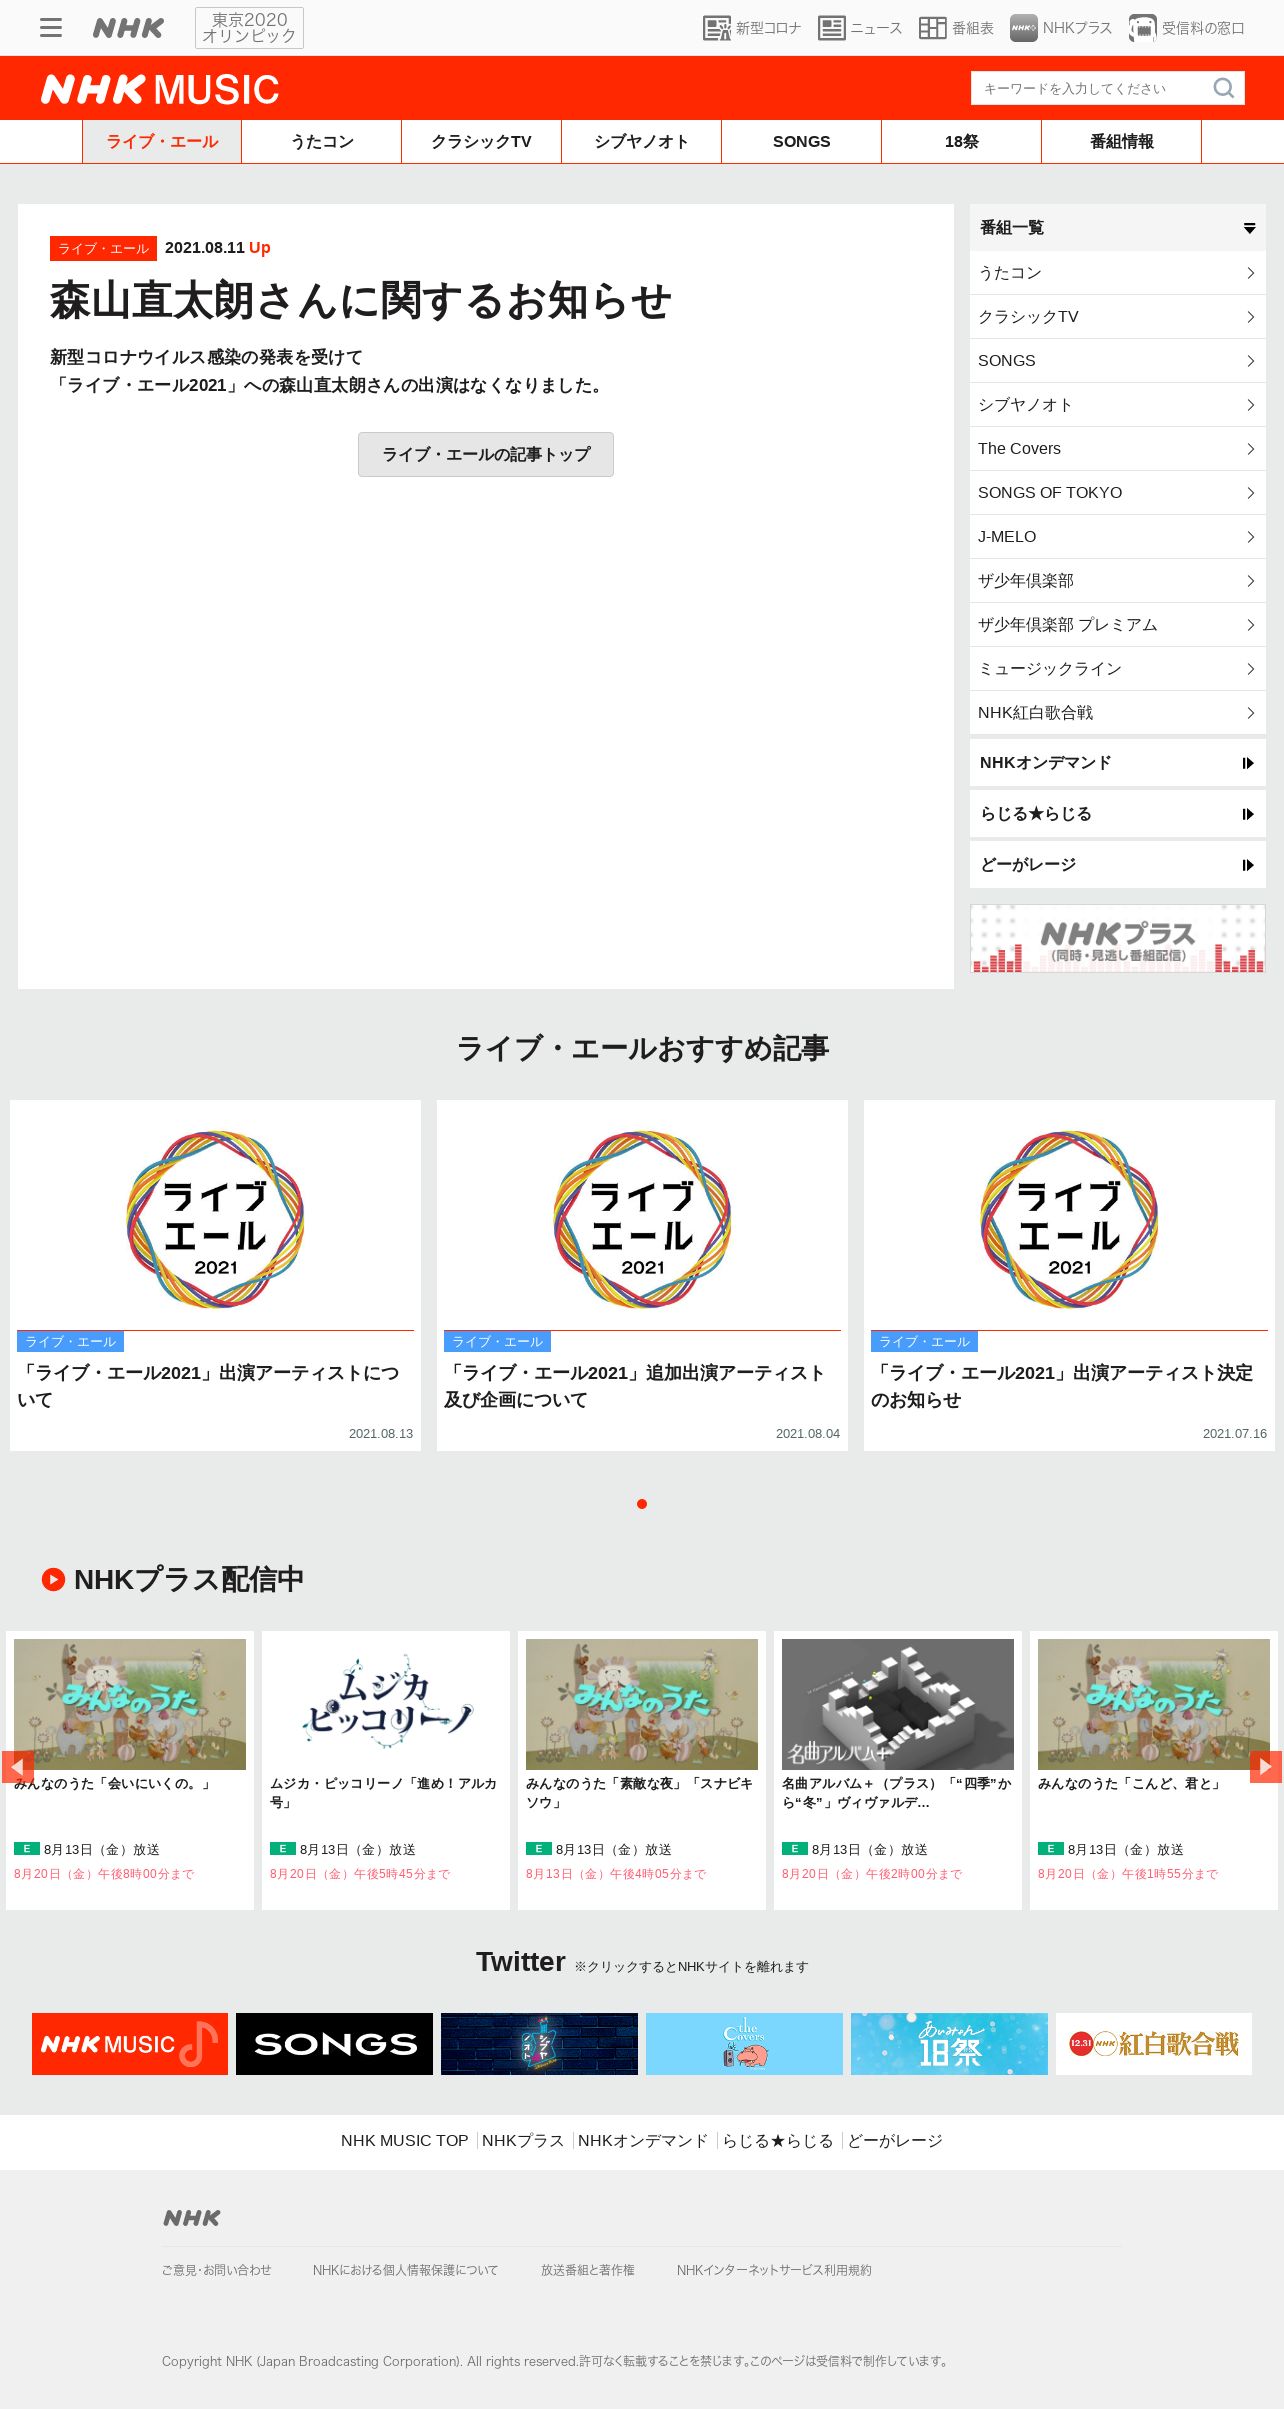Click the carousel next arrow
The height and width of the screenshot is (2409, 1284).
coord(1265,1767)
